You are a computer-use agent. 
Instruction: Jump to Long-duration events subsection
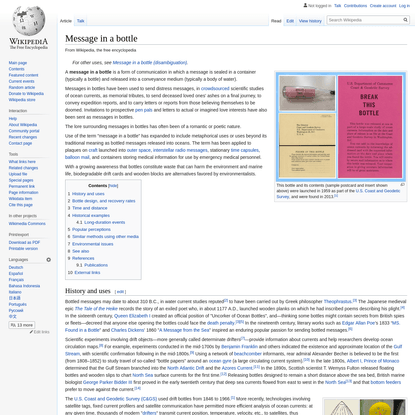[x=105, y=222]
